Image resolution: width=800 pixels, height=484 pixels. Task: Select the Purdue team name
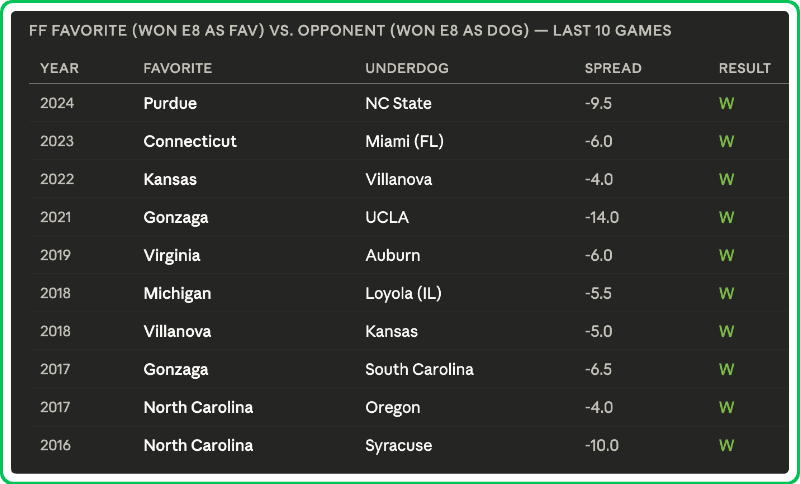pos(170,104)
